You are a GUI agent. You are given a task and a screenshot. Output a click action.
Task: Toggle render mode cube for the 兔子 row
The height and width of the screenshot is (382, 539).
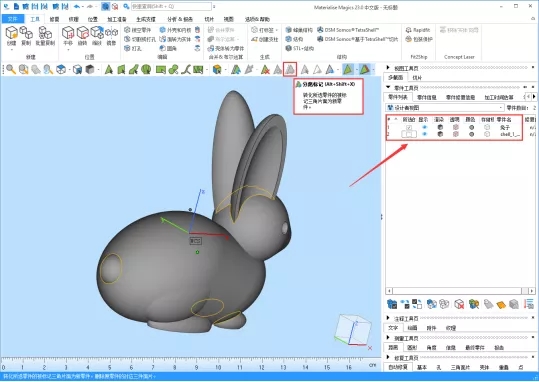[440, 127]
